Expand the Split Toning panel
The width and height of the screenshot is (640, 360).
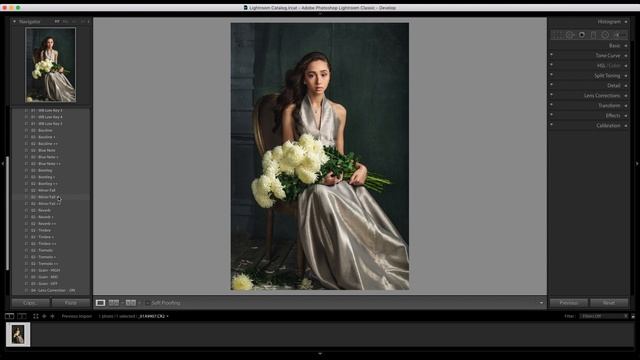(x=626, y=76)
